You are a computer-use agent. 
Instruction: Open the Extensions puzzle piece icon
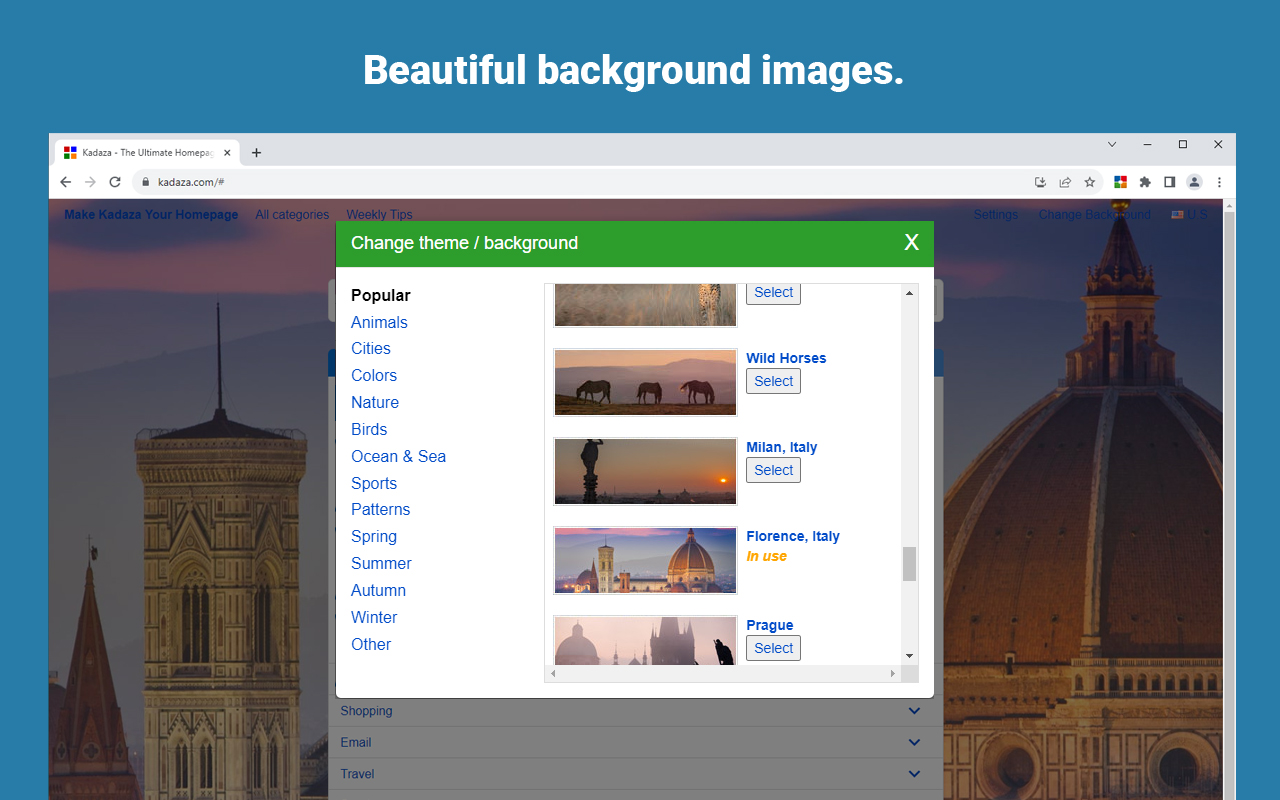(1144, 181)
